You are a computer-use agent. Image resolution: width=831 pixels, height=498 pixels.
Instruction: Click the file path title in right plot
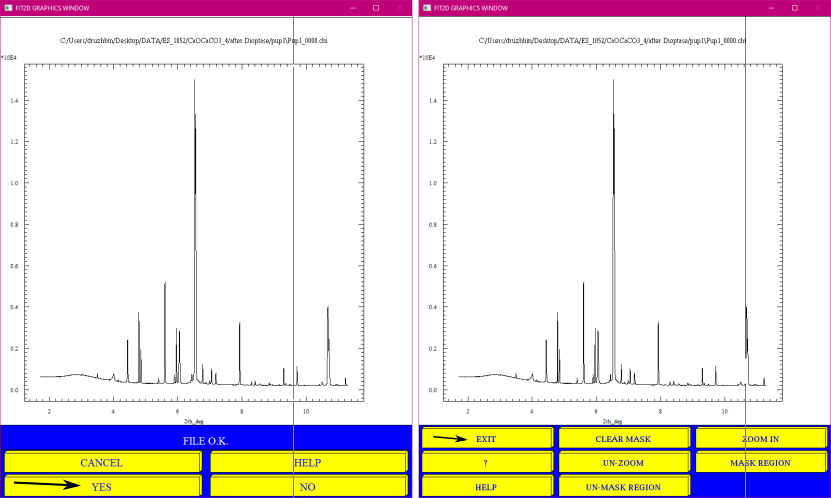coord(612,40)
